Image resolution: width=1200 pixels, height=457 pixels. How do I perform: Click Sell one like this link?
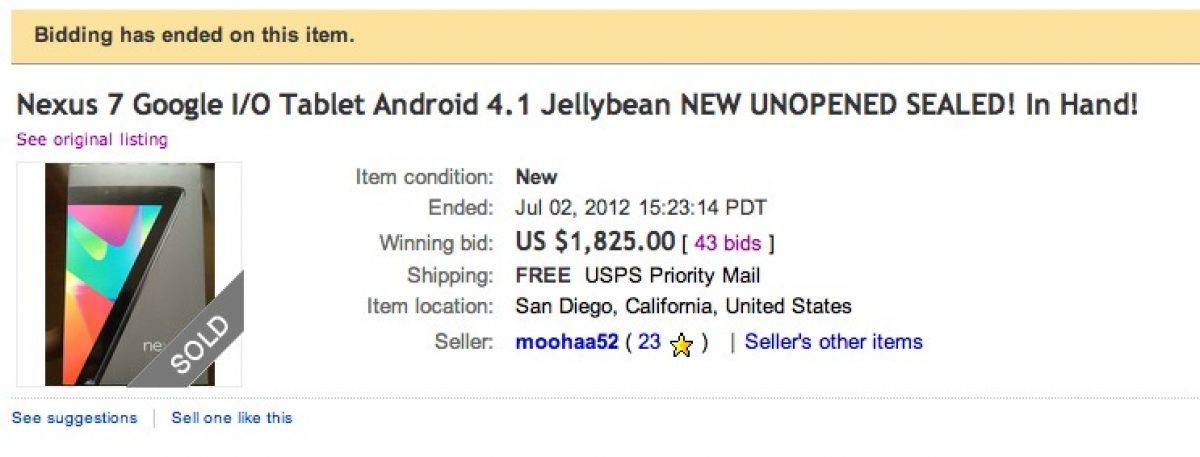tap(232, 418)
